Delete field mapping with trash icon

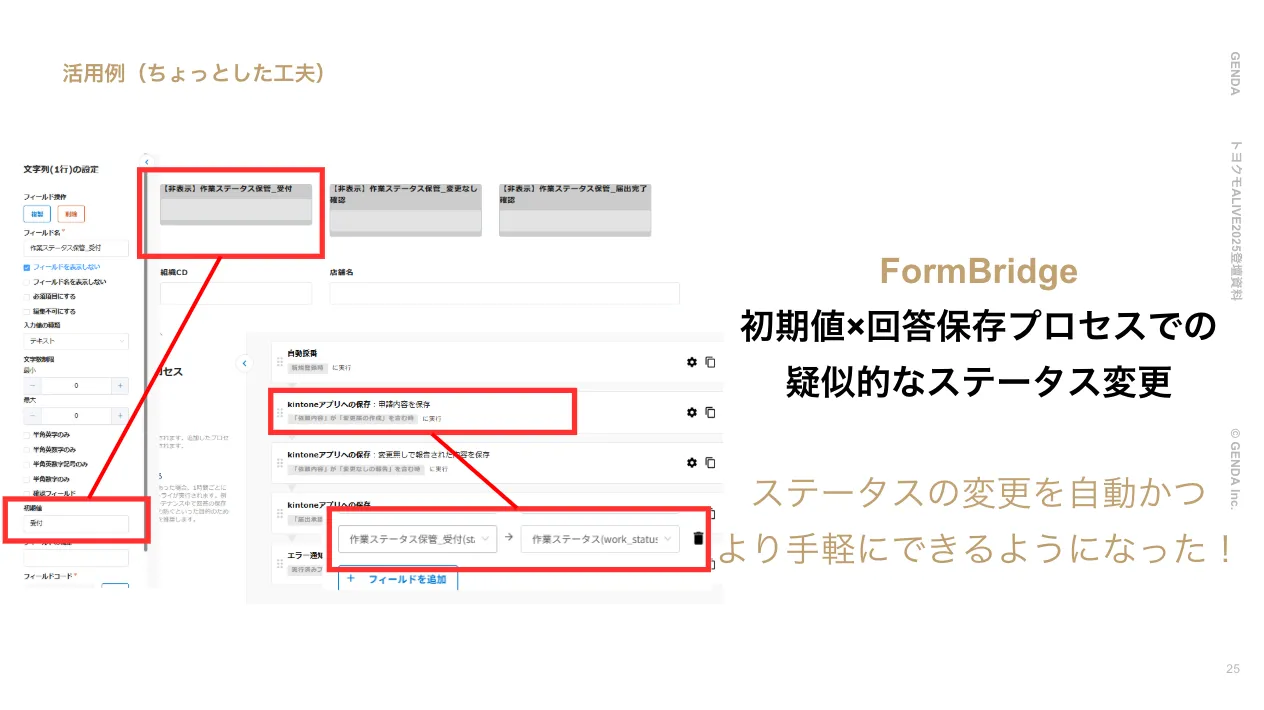click(x=698, y=539)
